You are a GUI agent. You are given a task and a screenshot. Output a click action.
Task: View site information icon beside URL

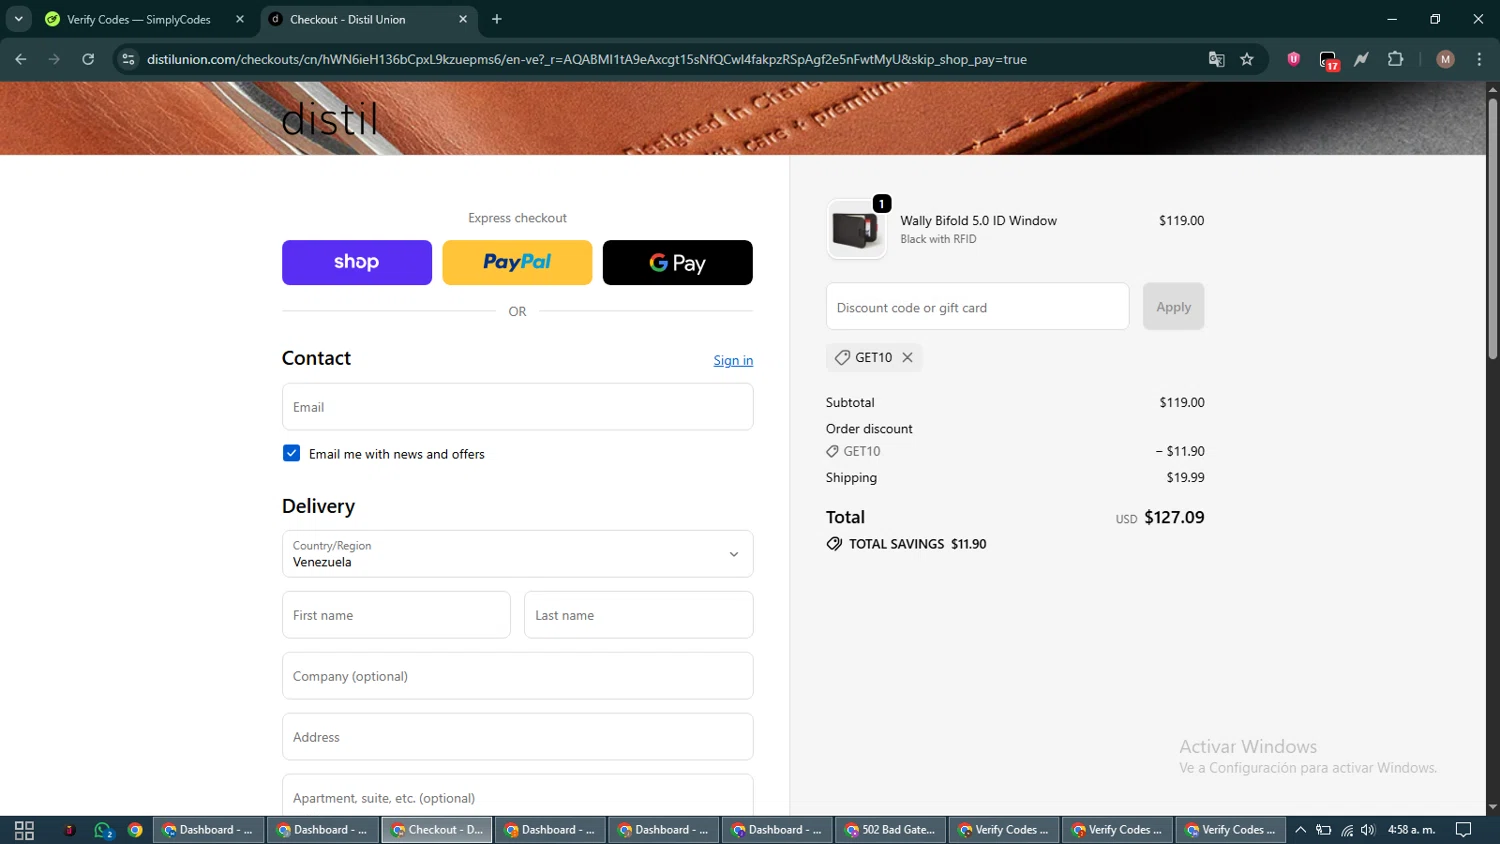[x=127, y=59]
